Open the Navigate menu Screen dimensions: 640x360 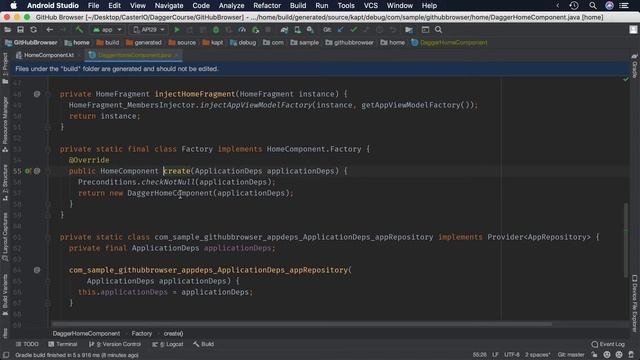point(169,6)
